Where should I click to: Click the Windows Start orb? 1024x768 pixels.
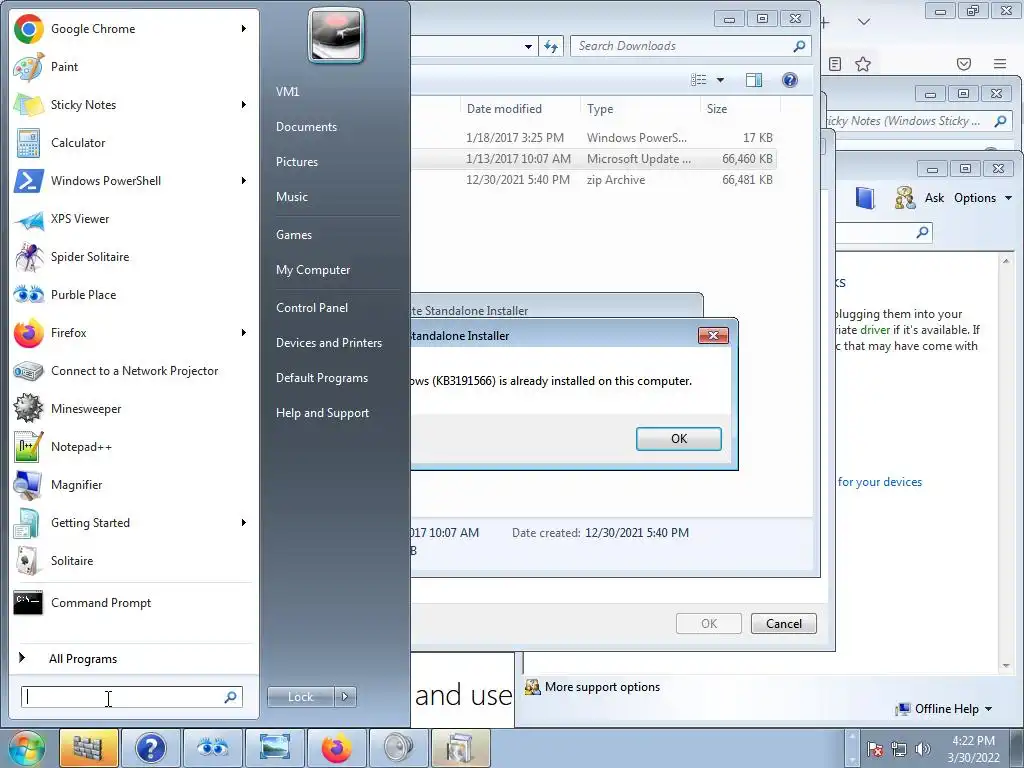point(27,748)
